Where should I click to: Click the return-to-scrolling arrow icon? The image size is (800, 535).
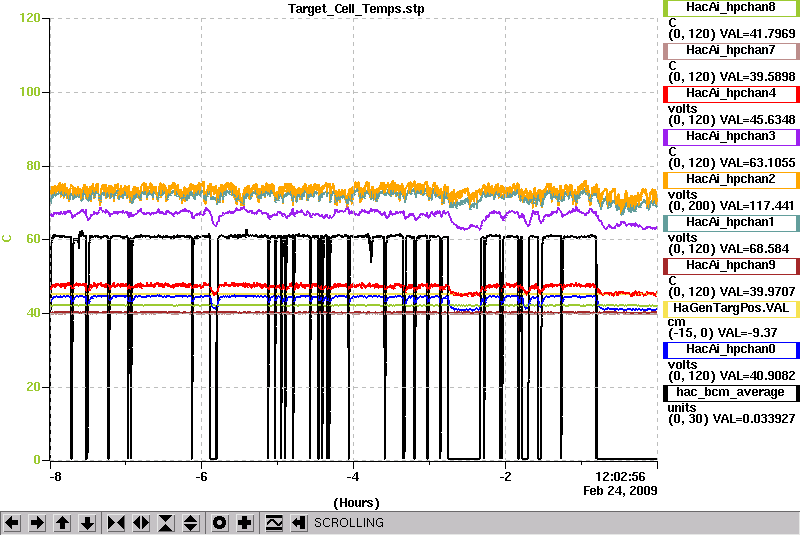(x=298, y=523)
